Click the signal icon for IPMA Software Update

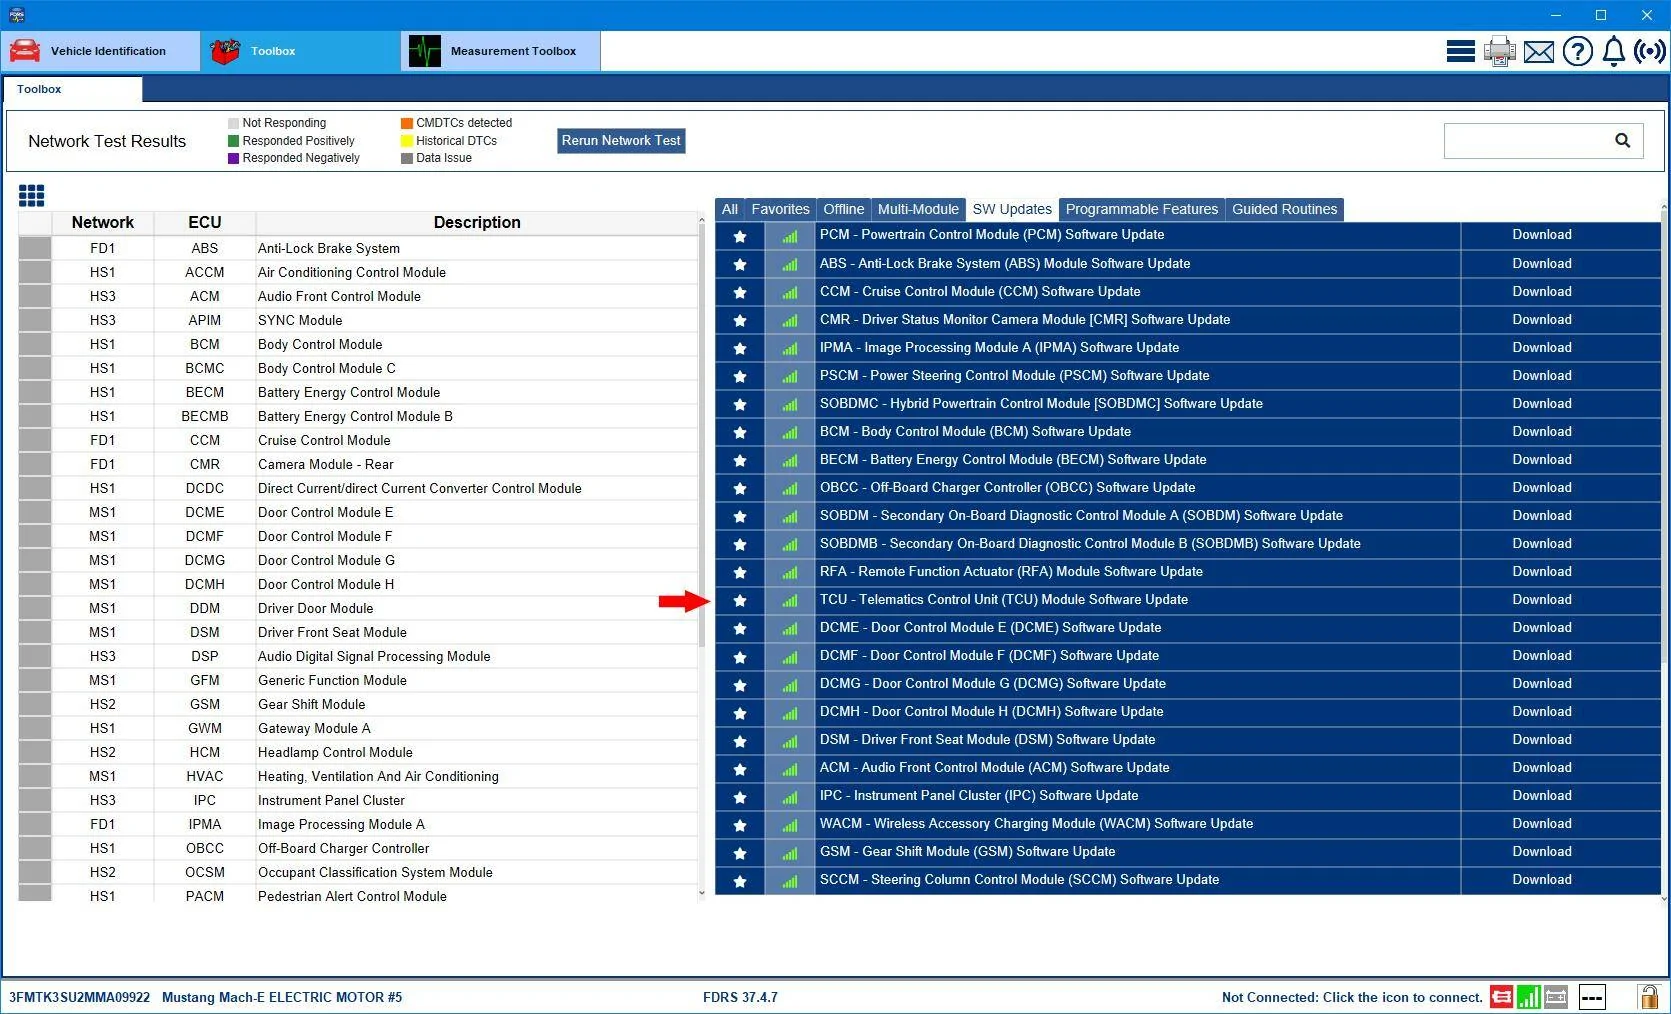(790, 349)
